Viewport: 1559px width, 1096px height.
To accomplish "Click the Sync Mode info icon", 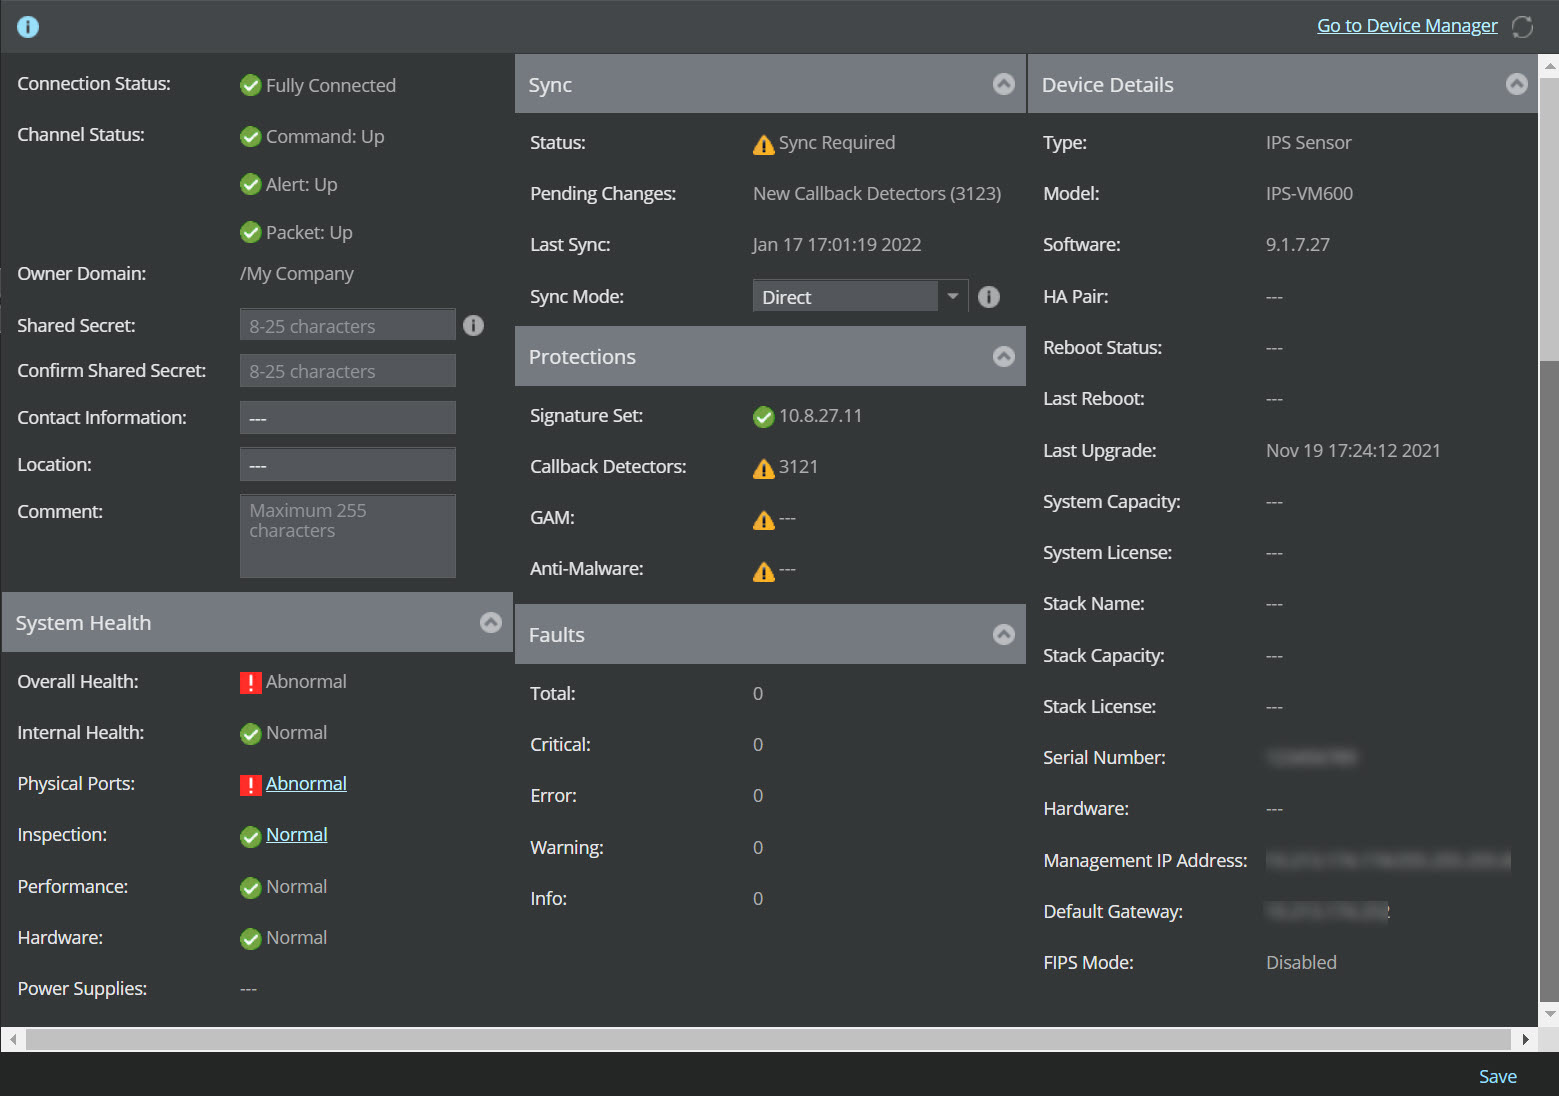I will [989, 297].
